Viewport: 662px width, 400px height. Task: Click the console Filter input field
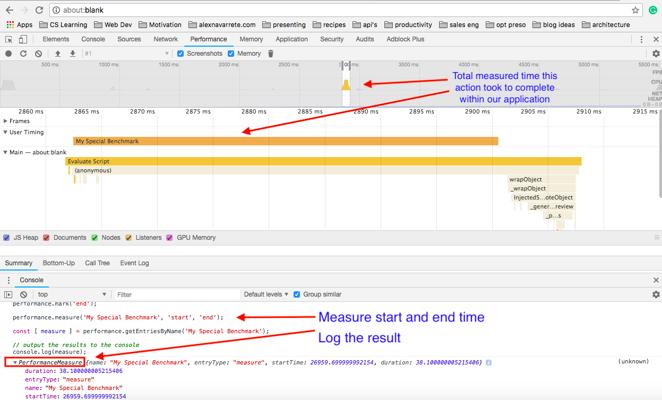coord(170,295)
